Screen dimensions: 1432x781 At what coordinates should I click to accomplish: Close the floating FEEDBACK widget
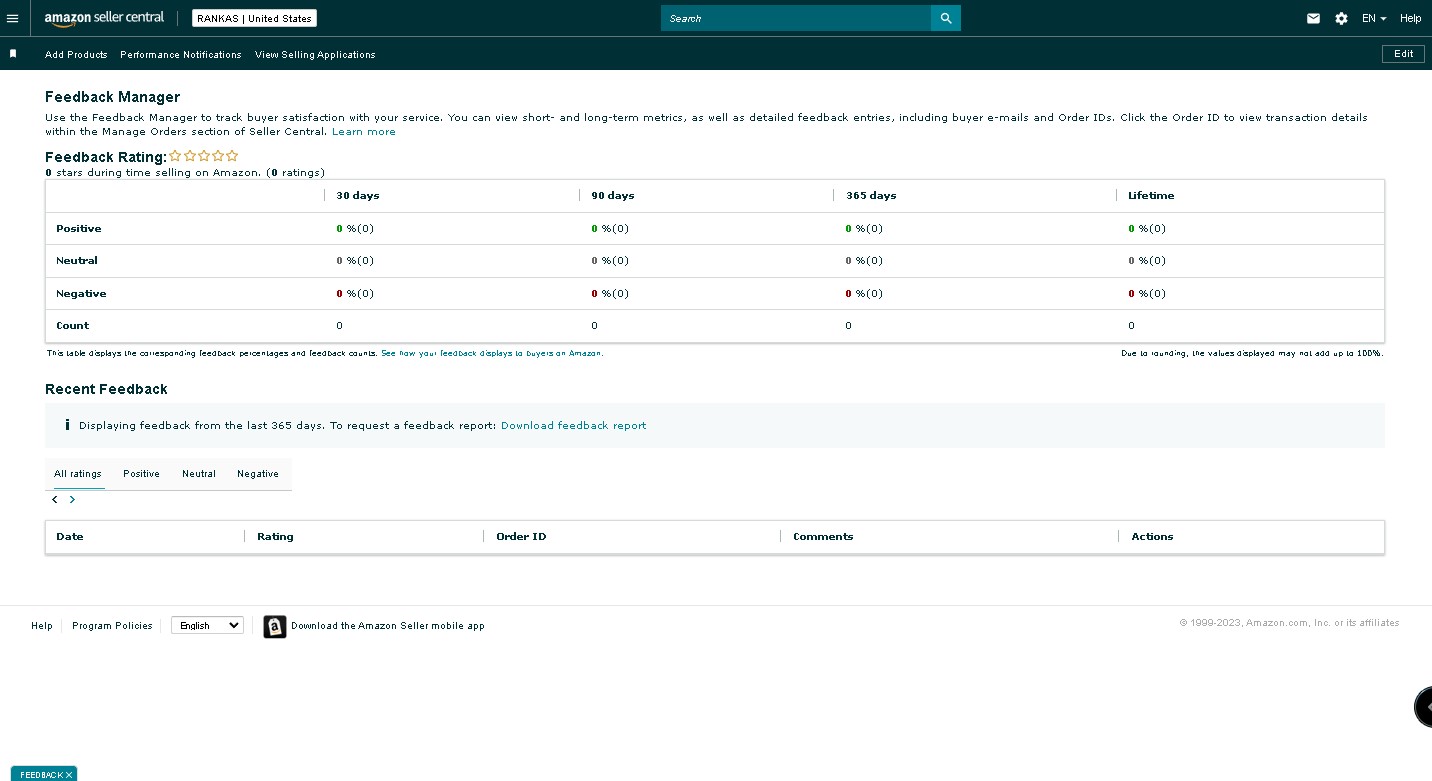click(69, 775)
